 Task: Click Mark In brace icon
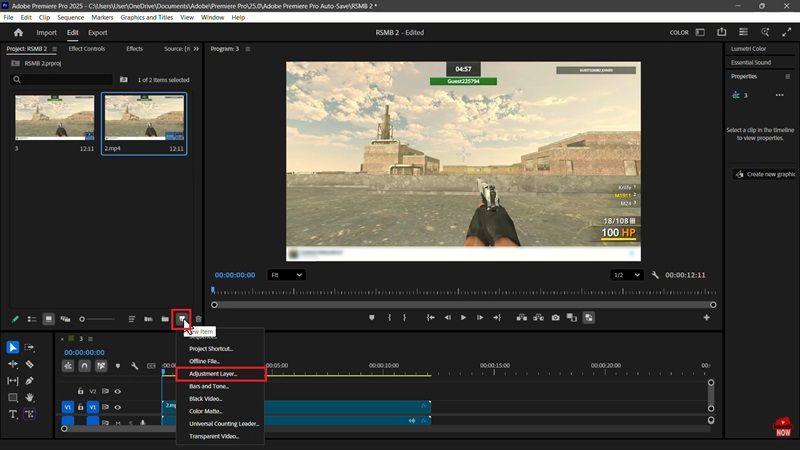389,317
